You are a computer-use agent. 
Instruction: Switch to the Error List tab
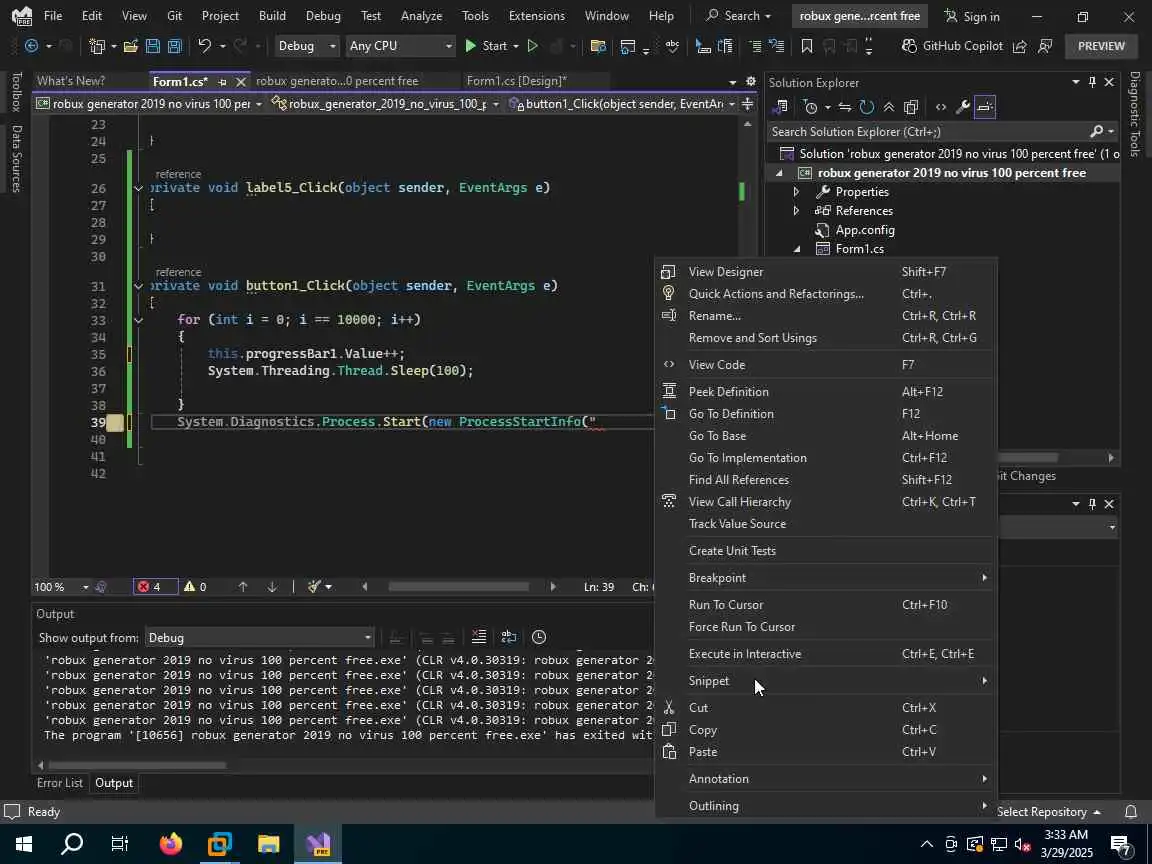coord(60,783)
